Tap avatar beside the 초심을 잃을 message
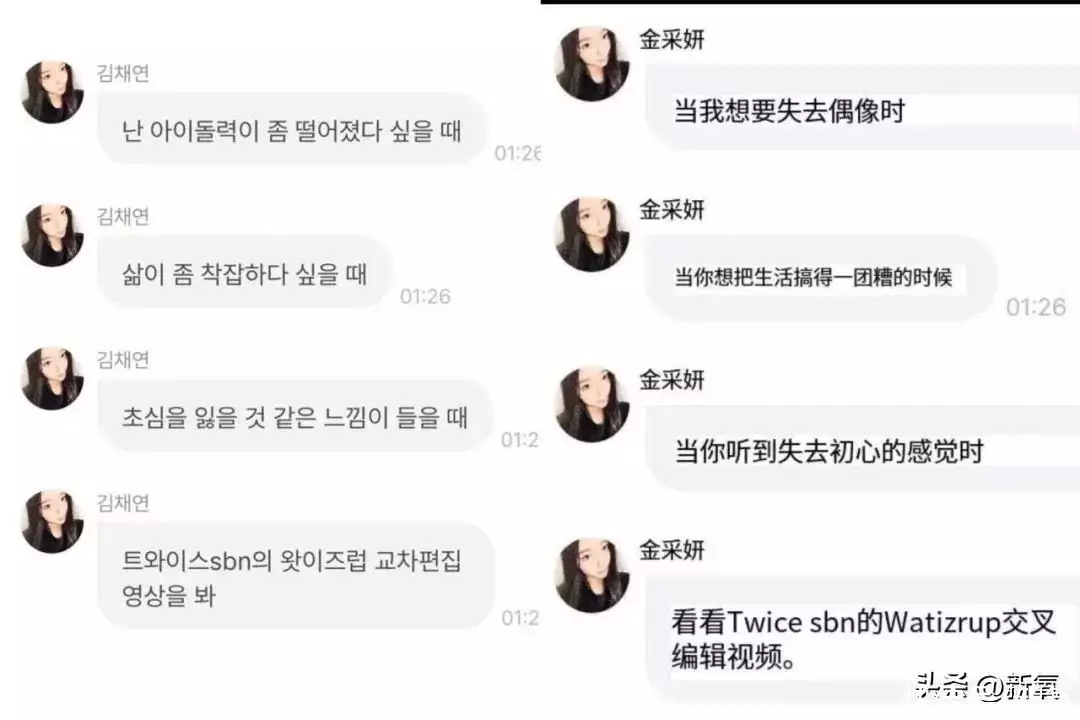This screenshot has height=720, width=1080. click(53, 378)
